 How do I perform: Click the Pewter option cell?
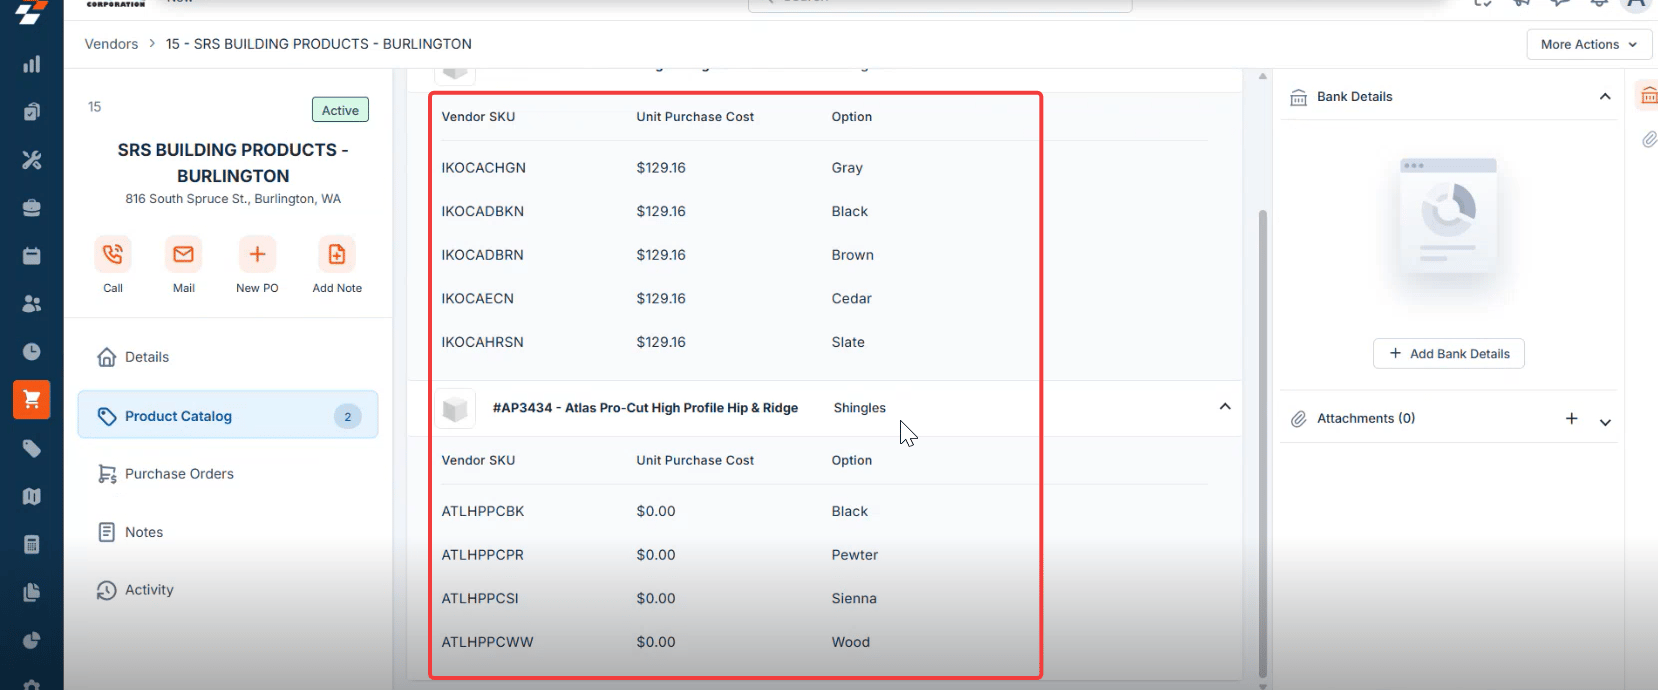[855, 555]
